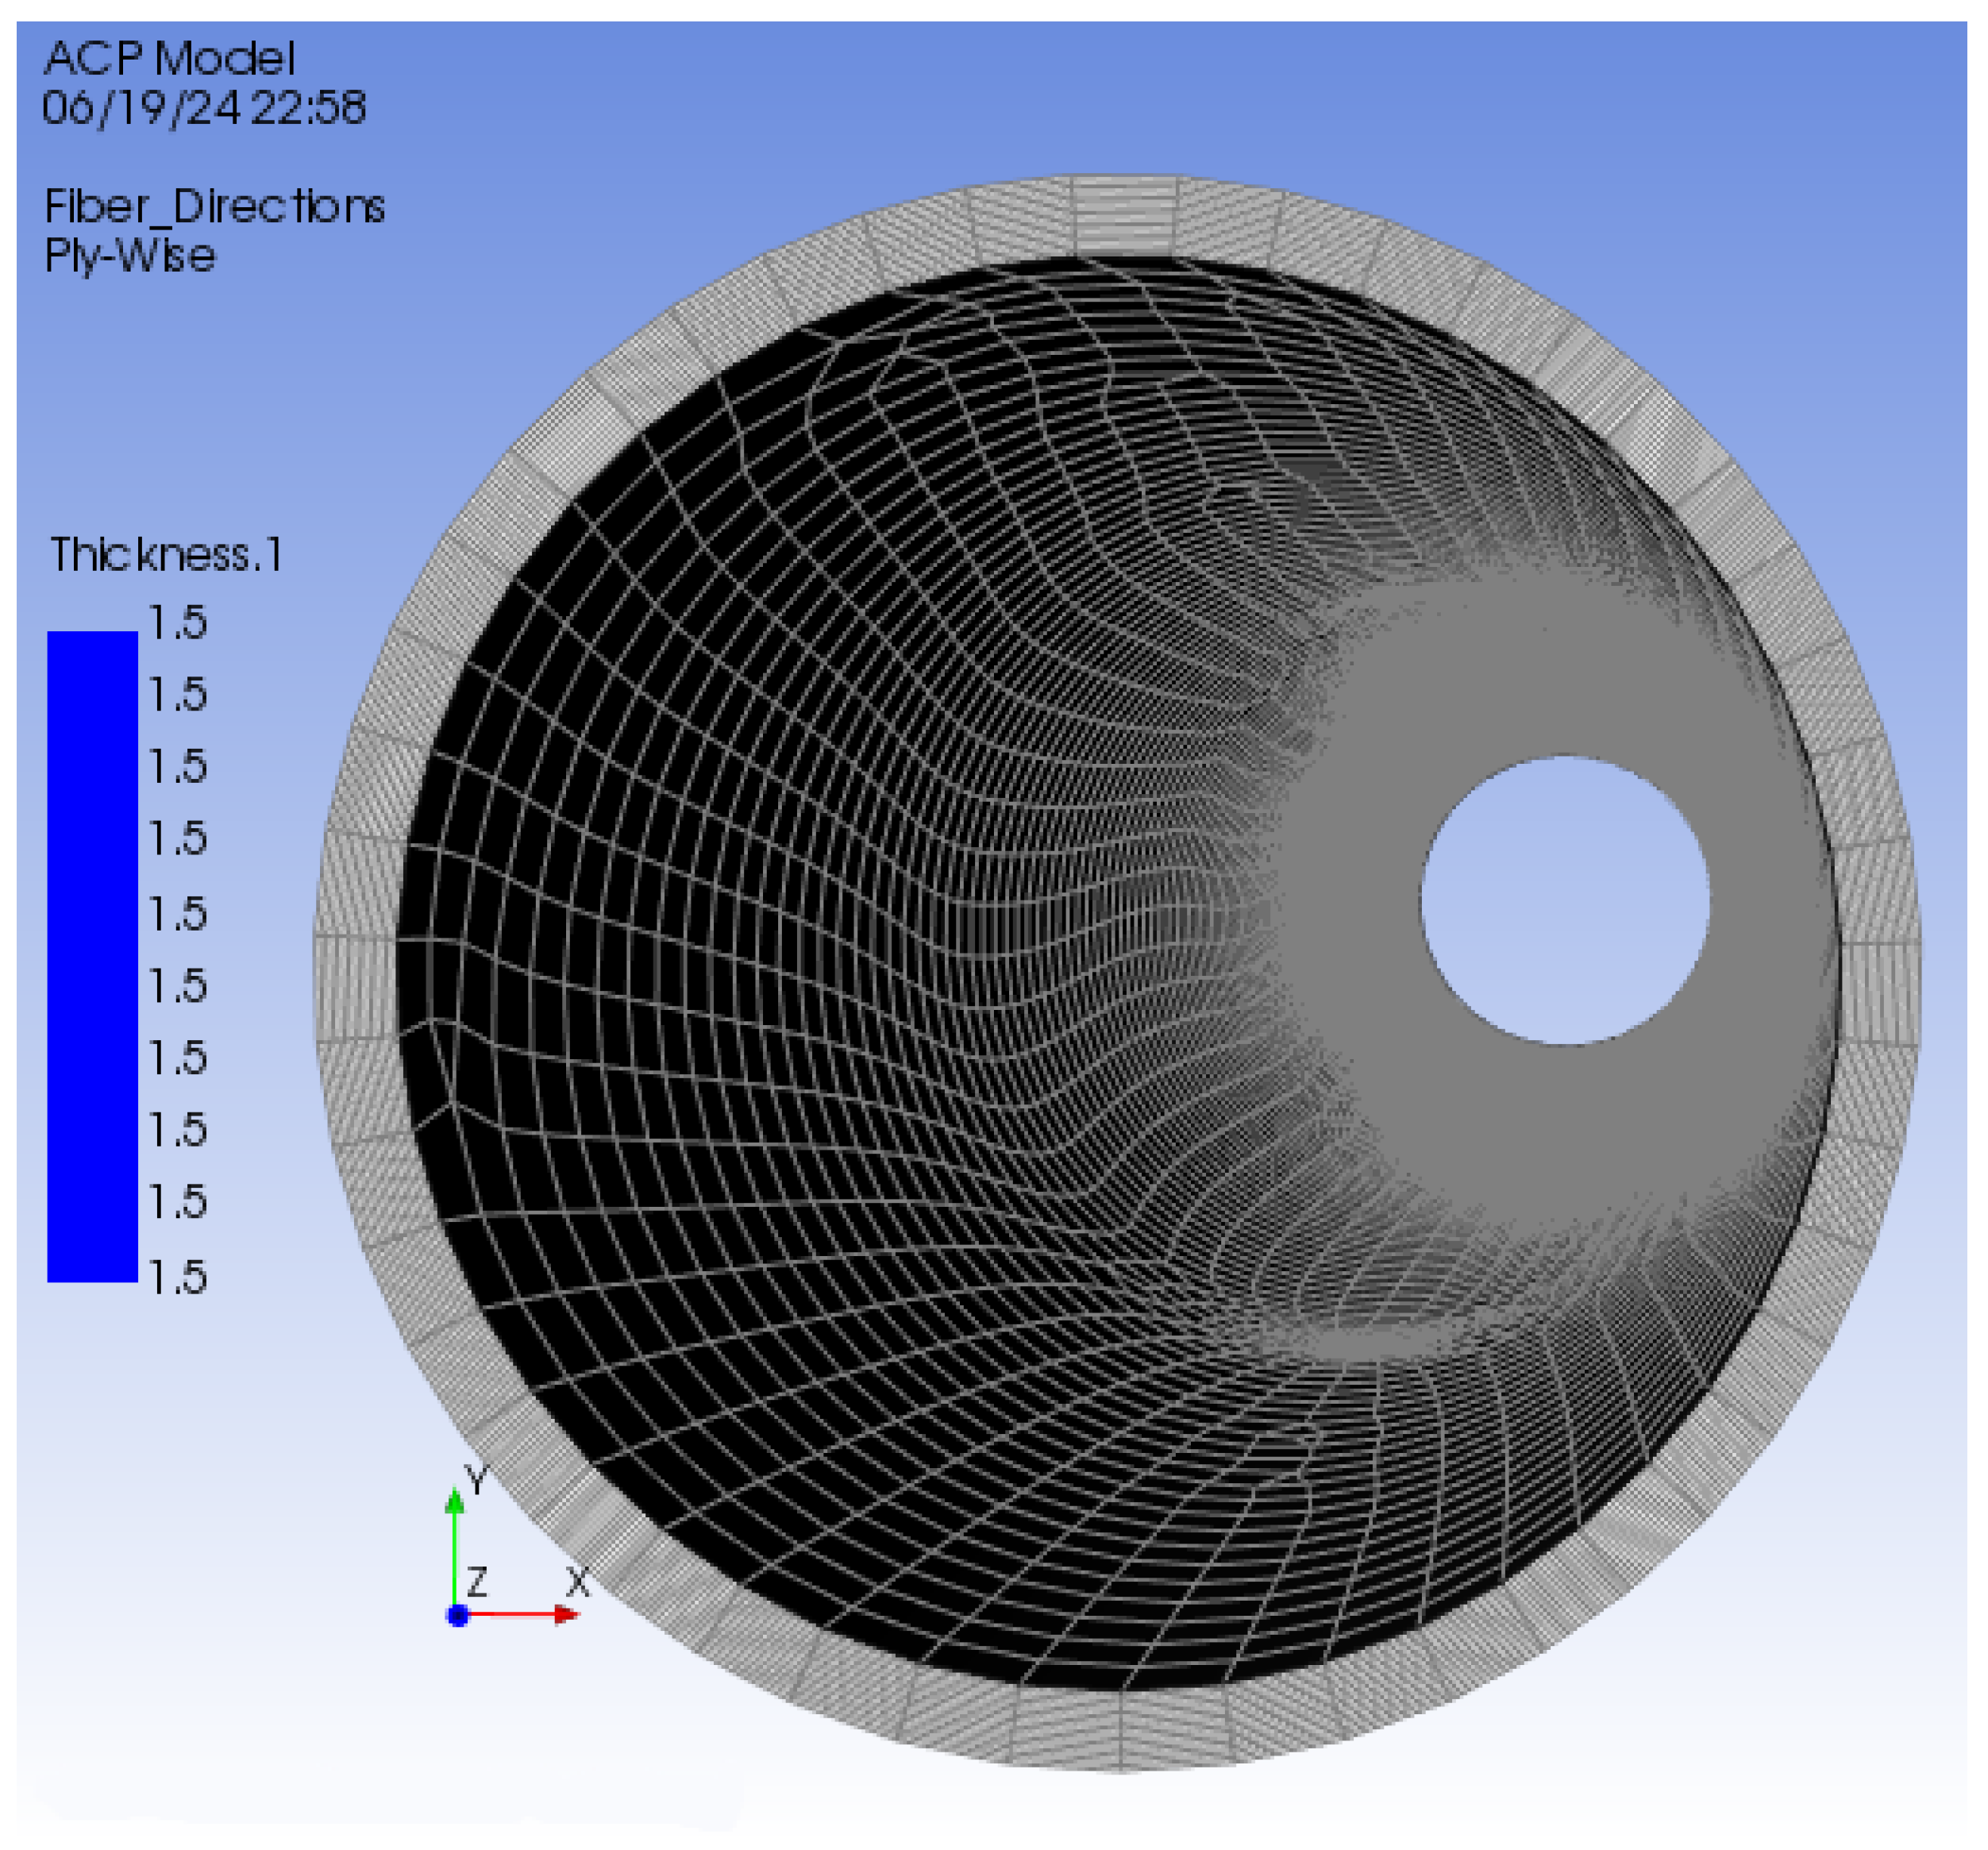1988x1850 pixels.
Task: Click the bottommost 1.5 legend value
Action: 177,1277
